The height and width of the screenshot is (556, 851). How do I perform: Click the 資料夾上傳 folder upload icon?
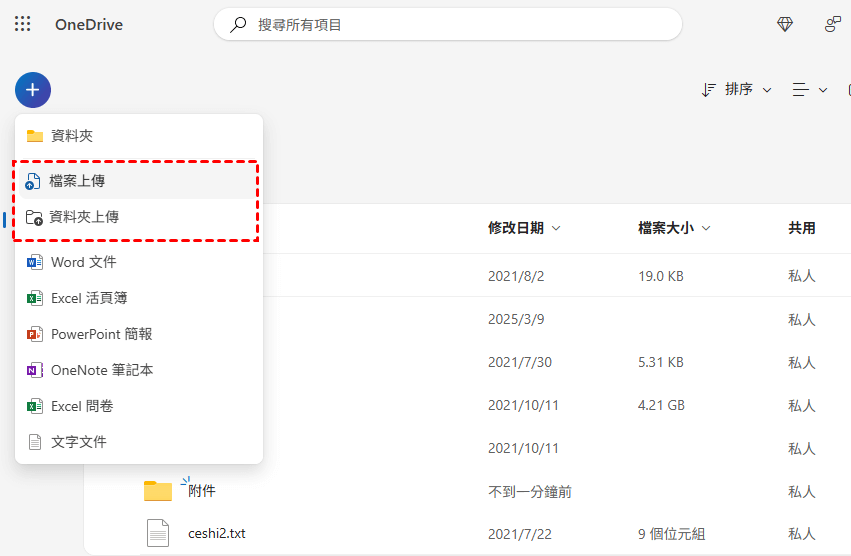(34, 217)
